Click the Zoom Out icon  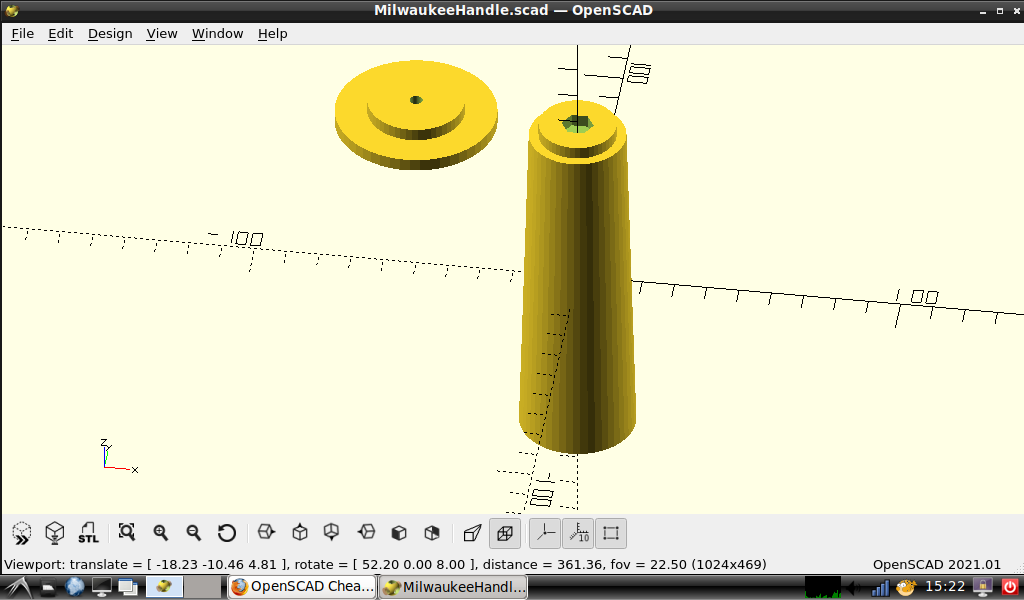[194, 533]
